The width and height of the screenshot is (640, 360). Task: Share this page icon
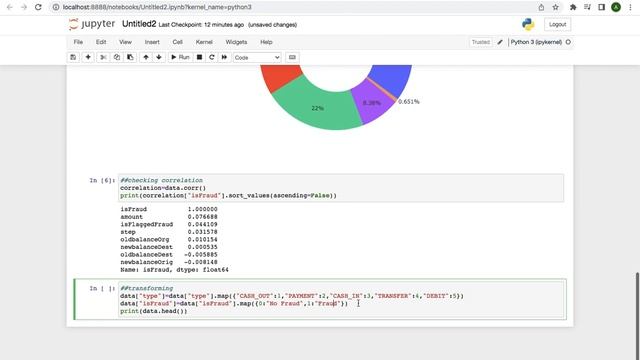click(541, 7)
